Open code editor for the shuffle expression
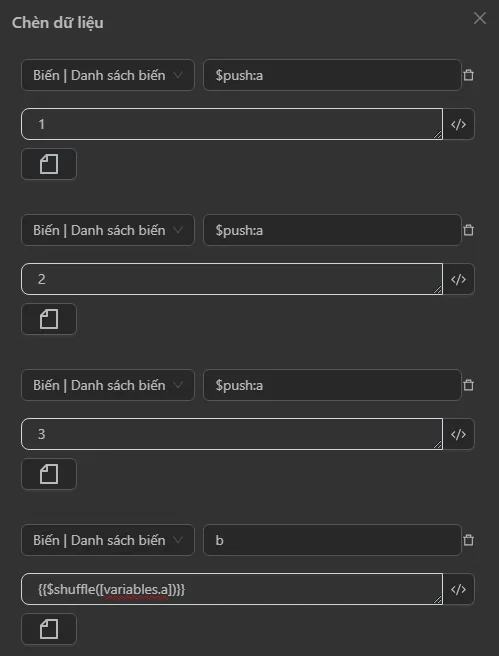Image resolution: width=499 pixels, height=656 pixels. coord(458,589)
